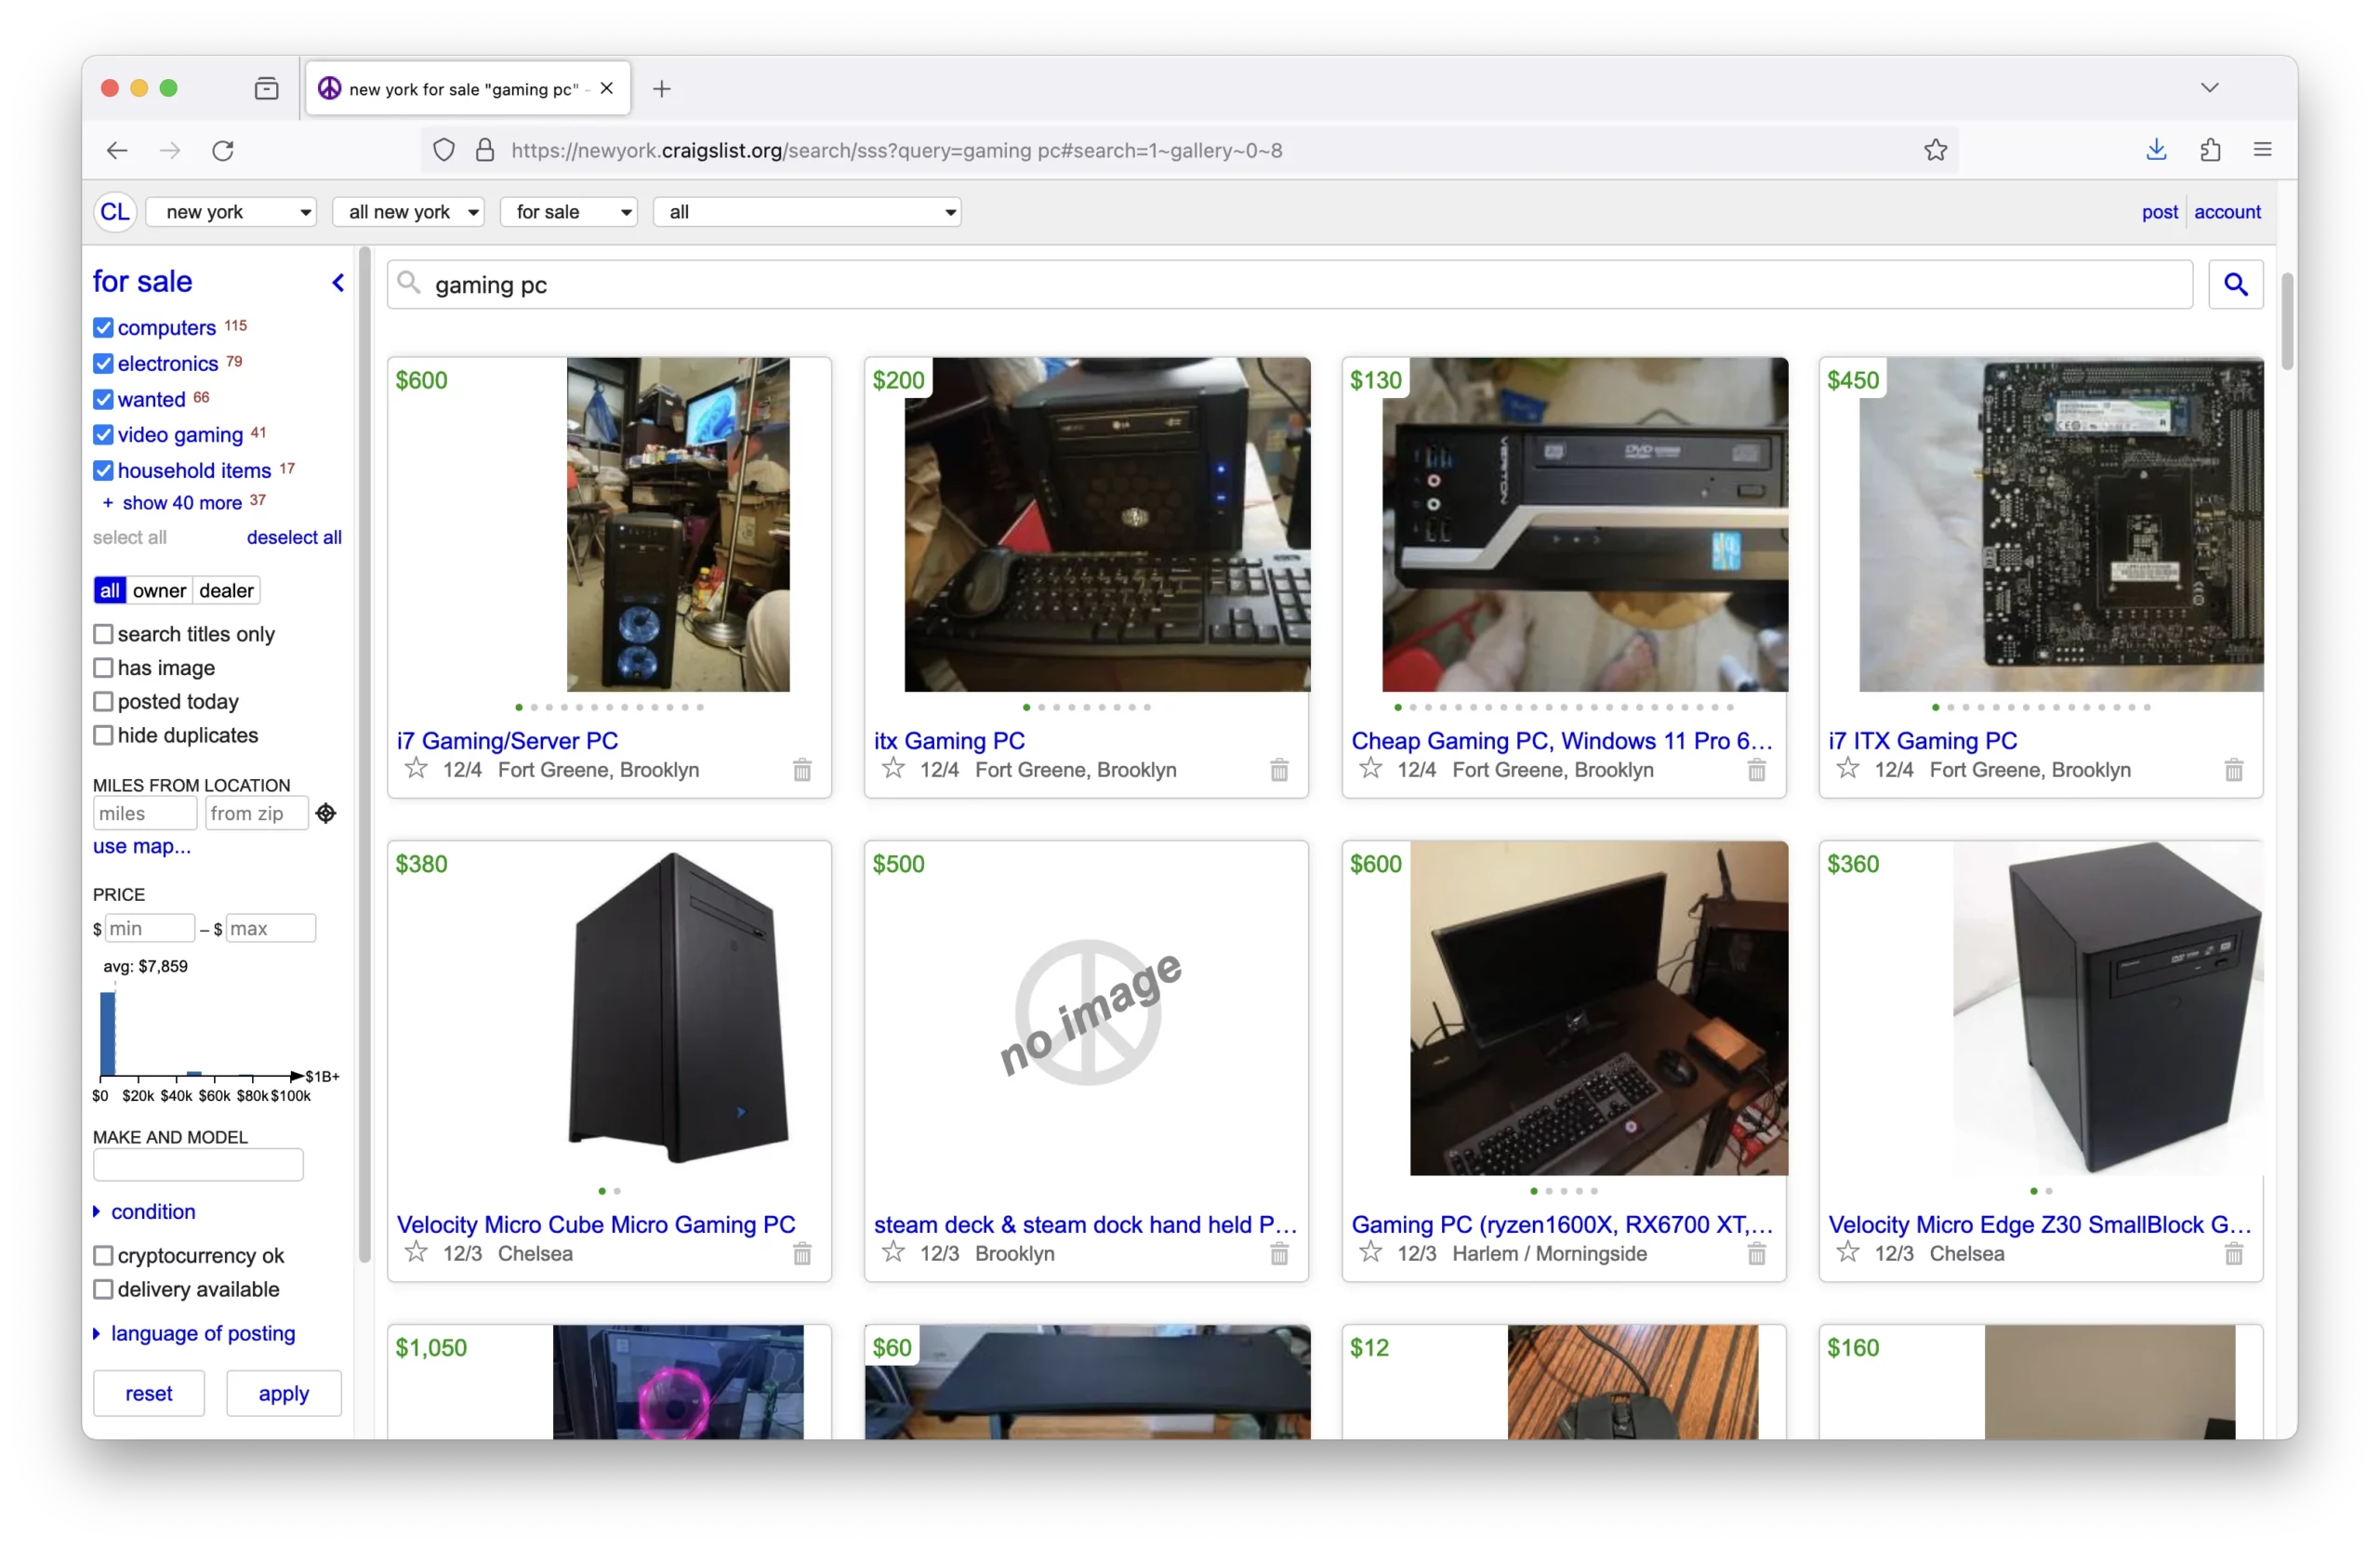The height and width of the screenshot is (1548, 2380).
Task: Click the apply filters button
Action: click(x=283, y=1393)
